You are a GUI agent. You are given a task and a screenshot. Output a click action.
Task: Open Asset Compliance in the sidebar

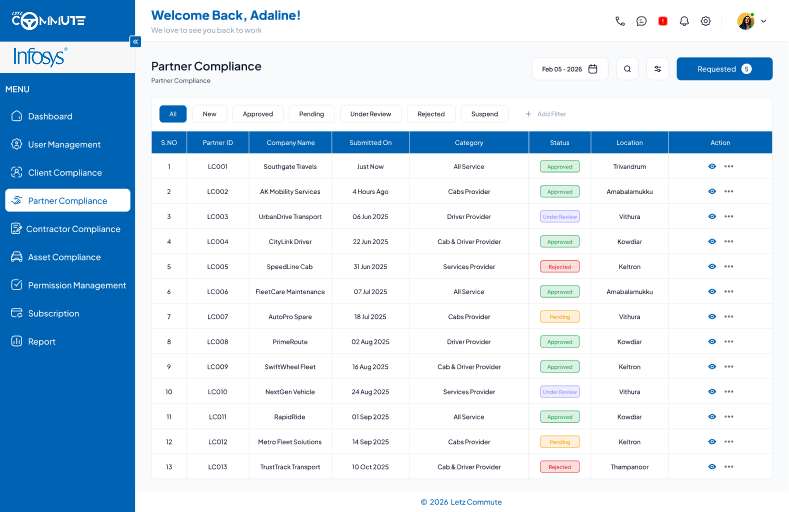click(x=67, y=257)
